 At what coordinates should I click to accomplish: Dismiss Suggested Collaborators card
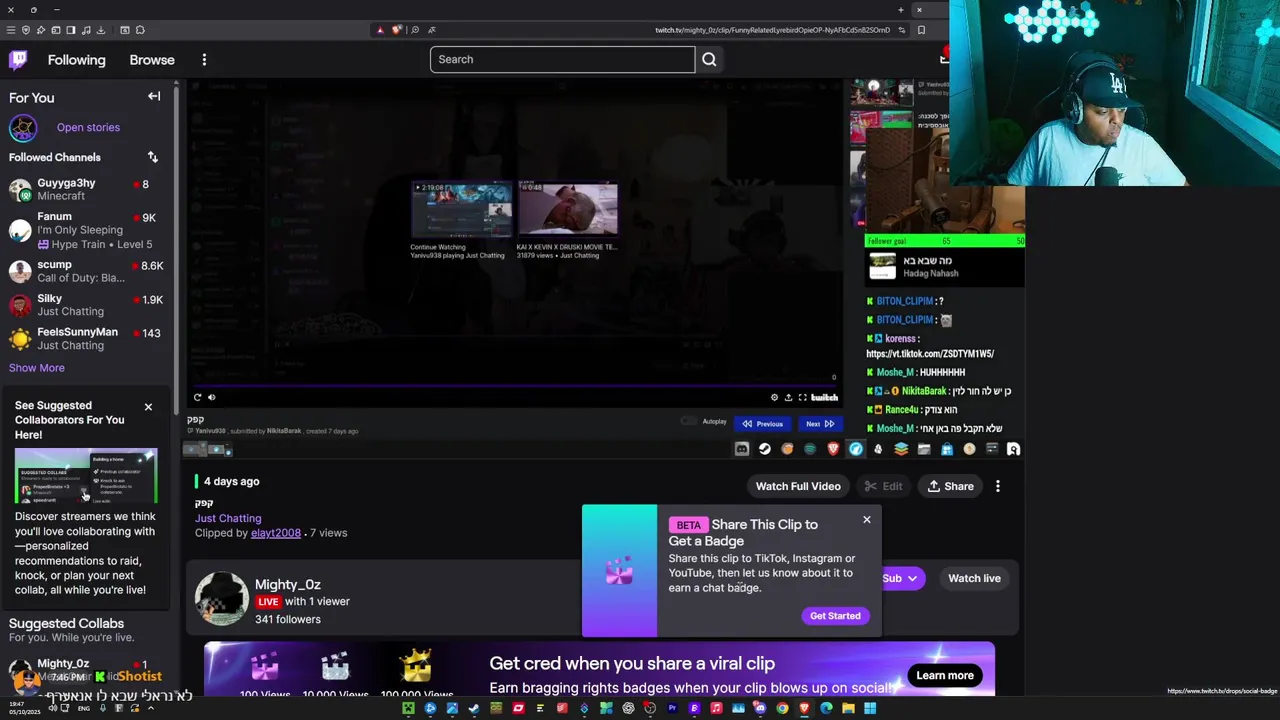tap(148, 407)
